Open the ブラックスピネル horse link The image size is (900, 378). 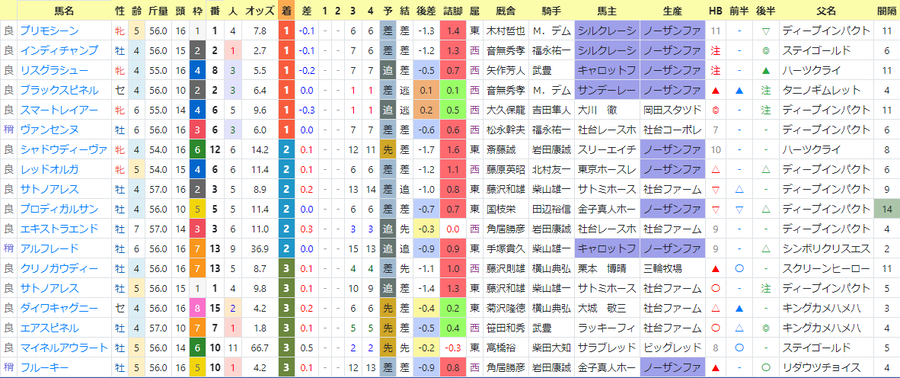pyautogui.click(x=59, y=90)
